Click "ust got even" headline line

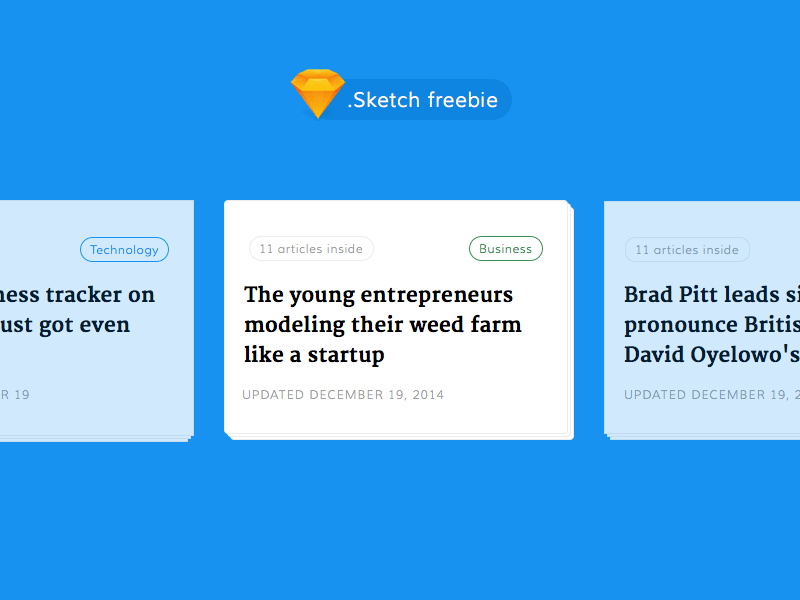pyautogui.click(x=65, y=325)
